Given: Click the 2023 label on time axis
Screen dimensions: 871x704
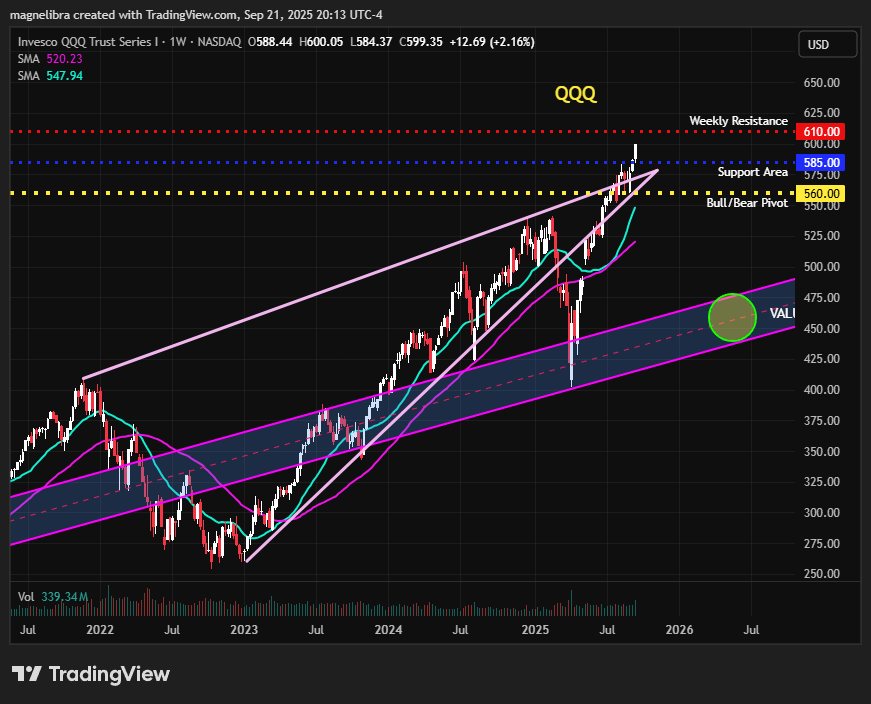Looking at the screenshot, I should point(244,630).
